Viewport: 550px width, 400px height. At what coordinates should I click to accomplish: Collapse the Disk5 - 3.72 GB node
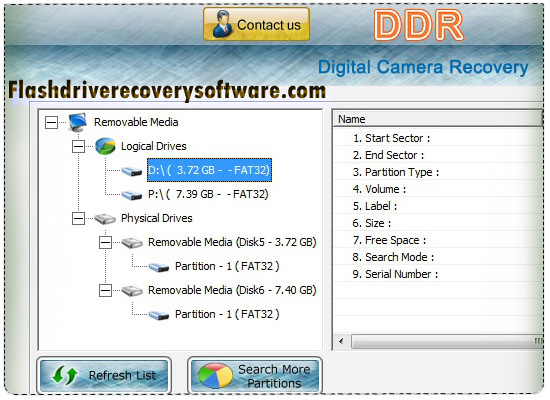click(x=105, y=243)
